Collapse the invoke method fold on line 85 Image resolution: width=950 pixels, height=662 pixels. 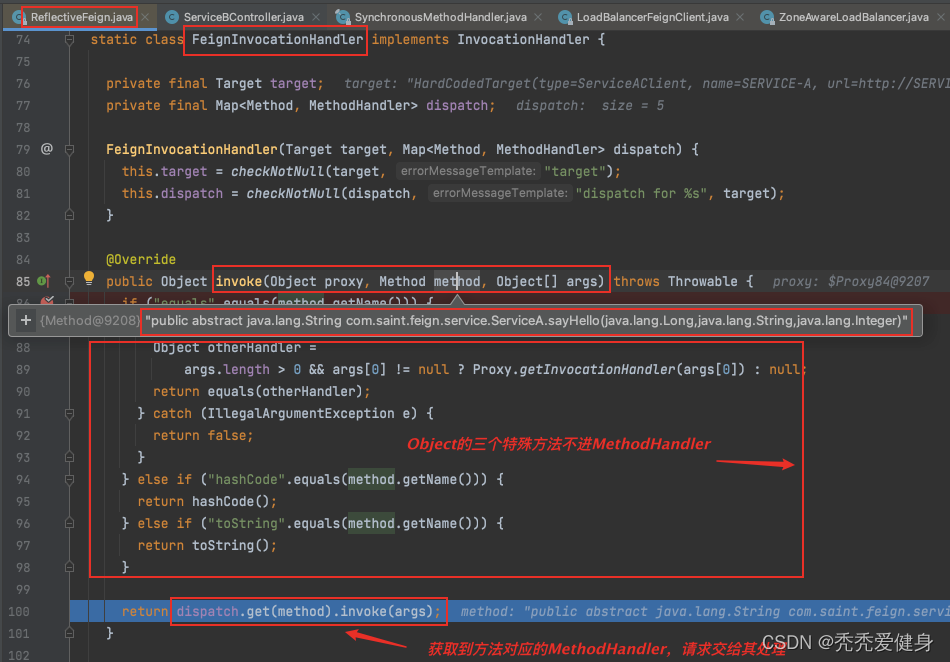point(70,281)
